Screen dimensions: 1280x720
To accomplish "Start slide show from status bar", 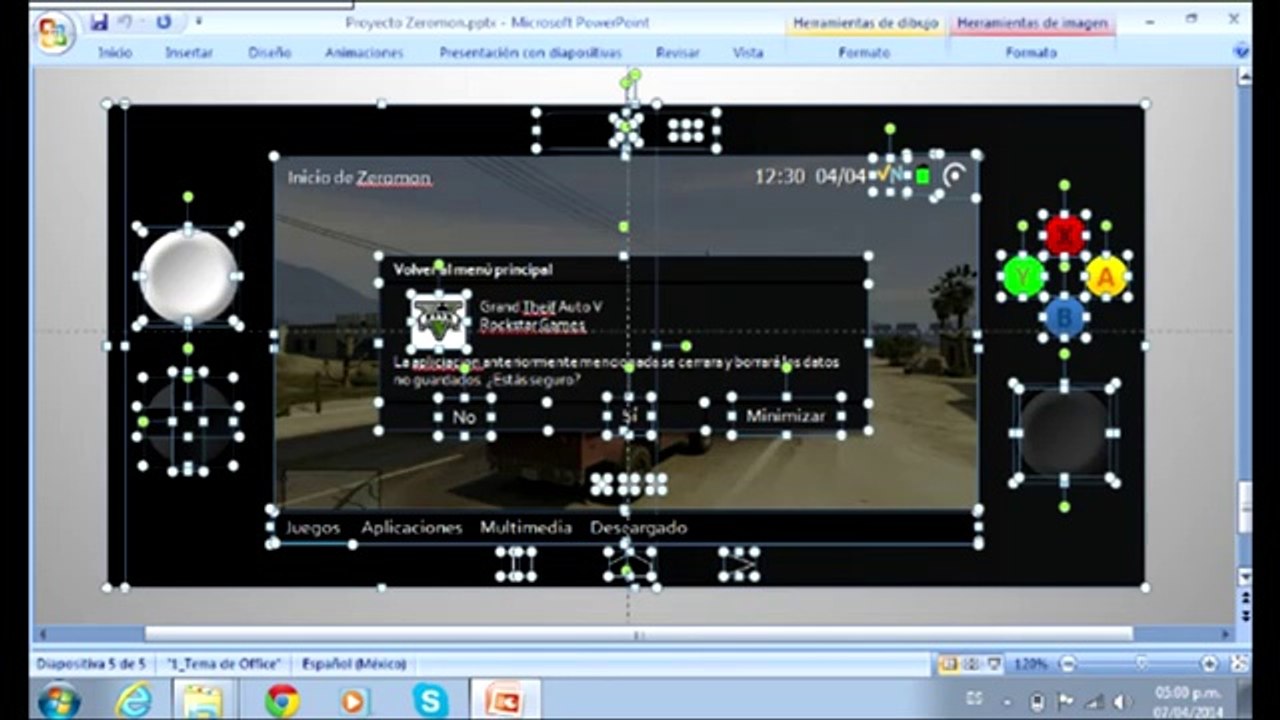I will pyautogui.click(x=994, y=664).
